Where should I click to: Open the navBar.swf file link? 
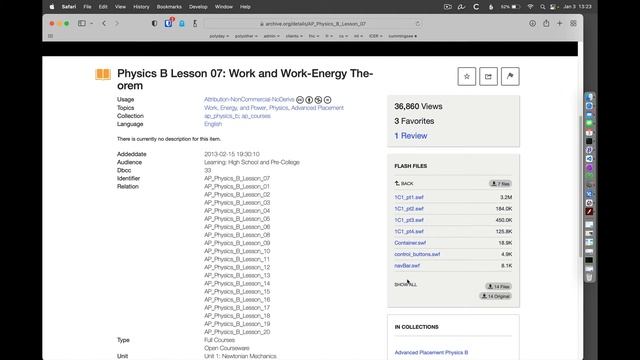click(x=407, y=266)
